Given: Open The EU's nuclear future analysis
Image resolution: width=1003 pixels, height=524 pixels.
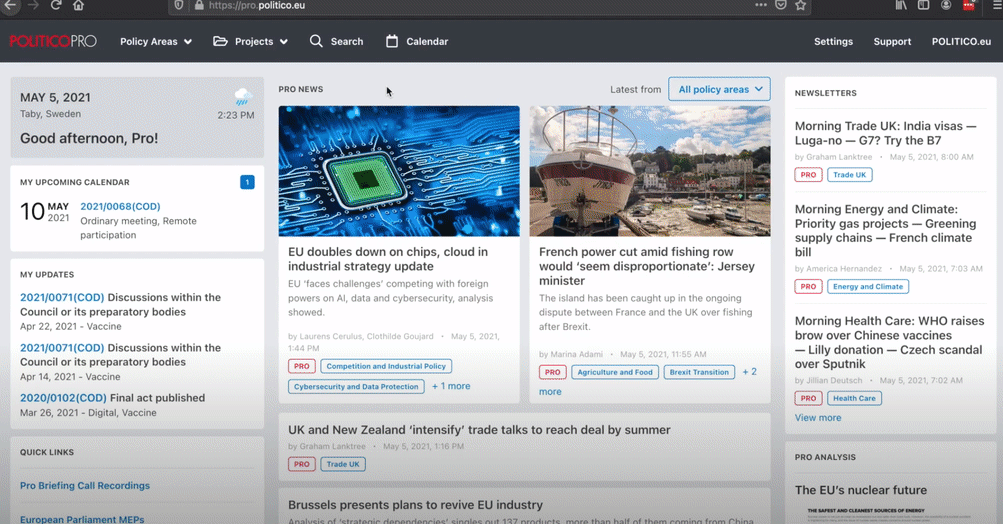Looking at the screenshot, I should (x=860, y=490).
